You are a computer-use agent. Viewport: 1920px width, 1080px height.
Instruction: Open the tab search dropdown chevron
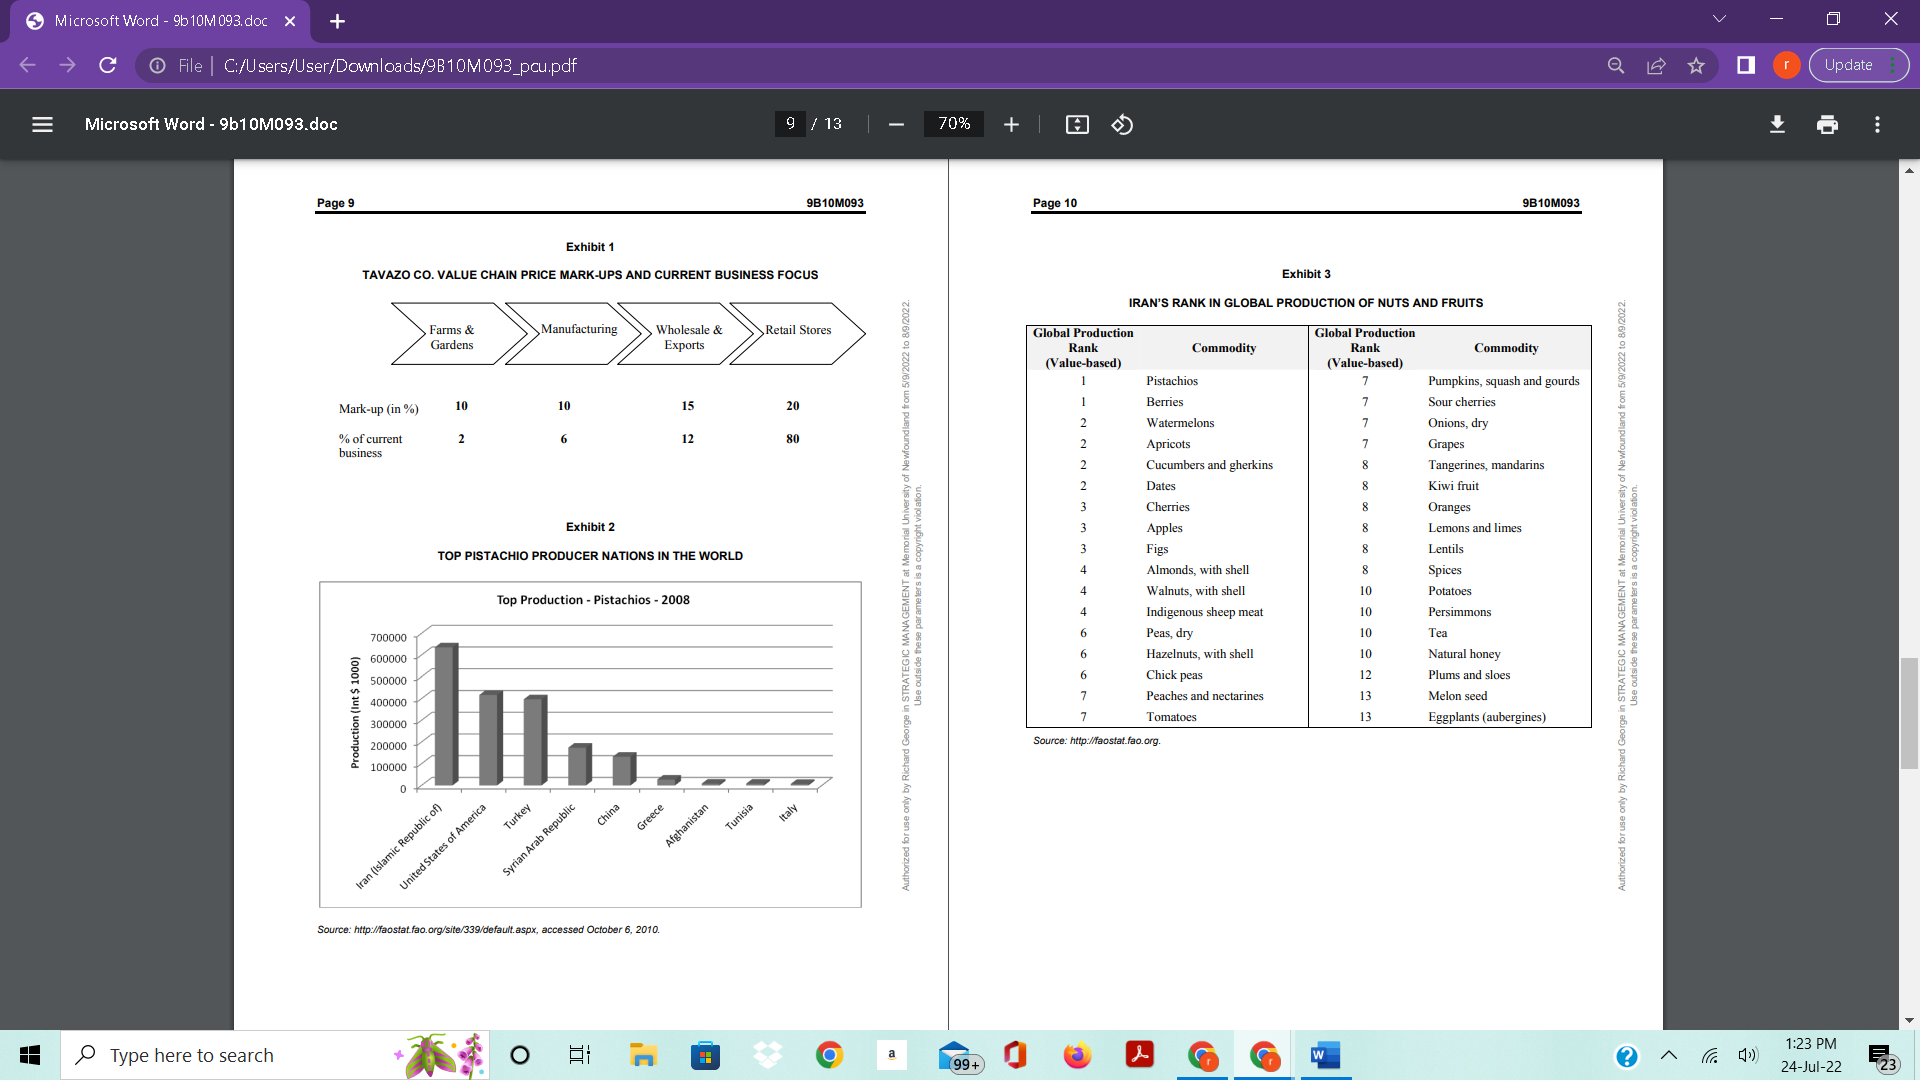(1719, 19)
